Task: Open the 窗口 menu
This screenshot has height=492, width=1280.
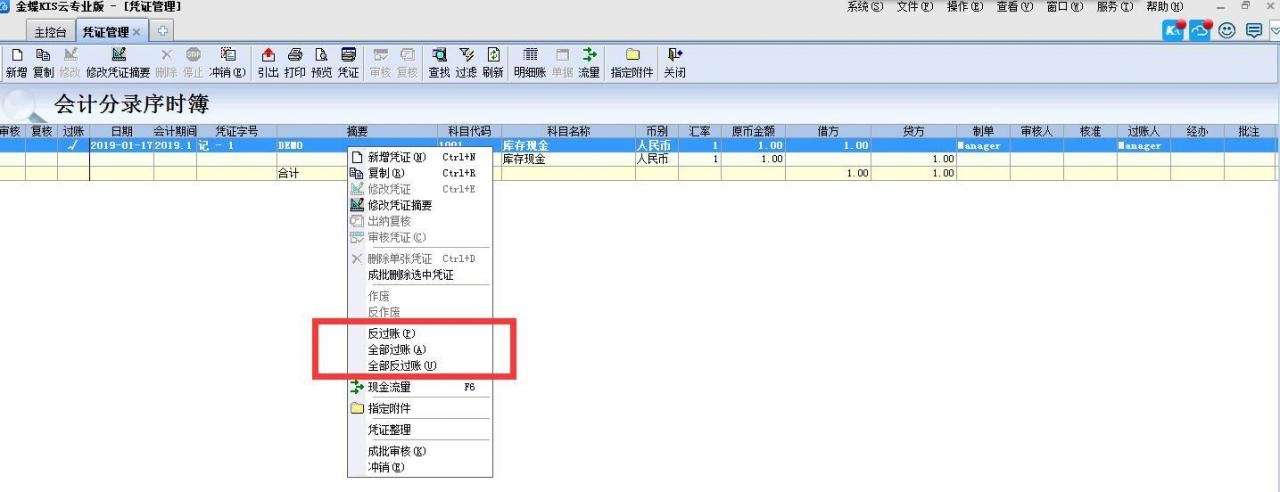Action: (1064, 7)
